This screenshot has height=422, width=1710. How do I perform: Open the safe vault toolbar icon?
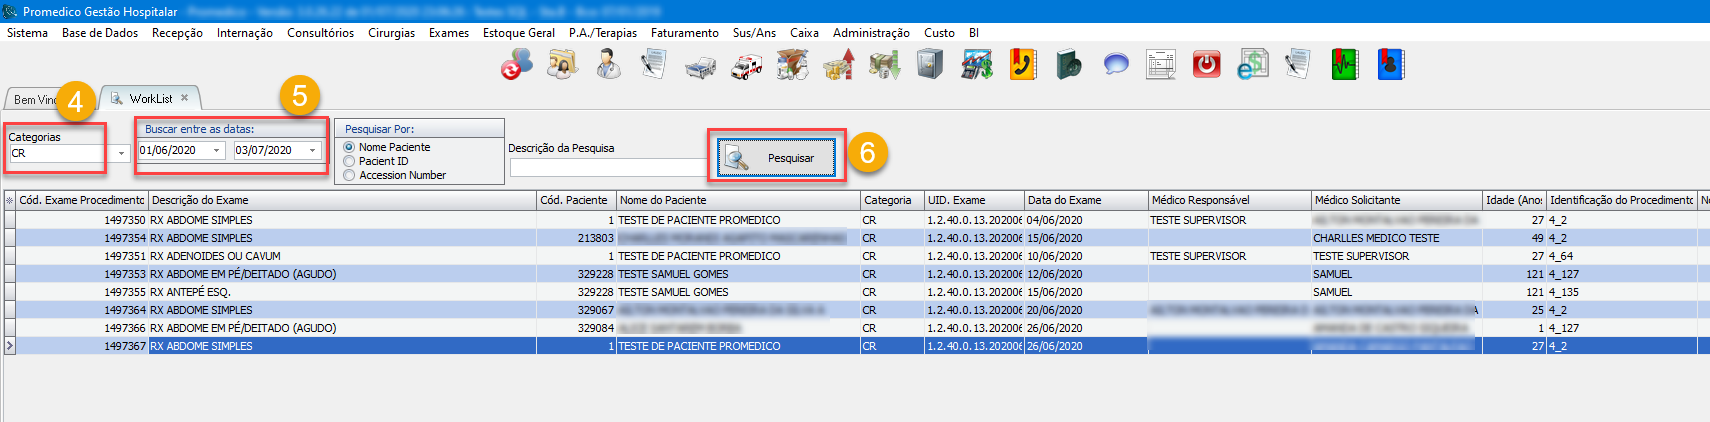(930, 65)
